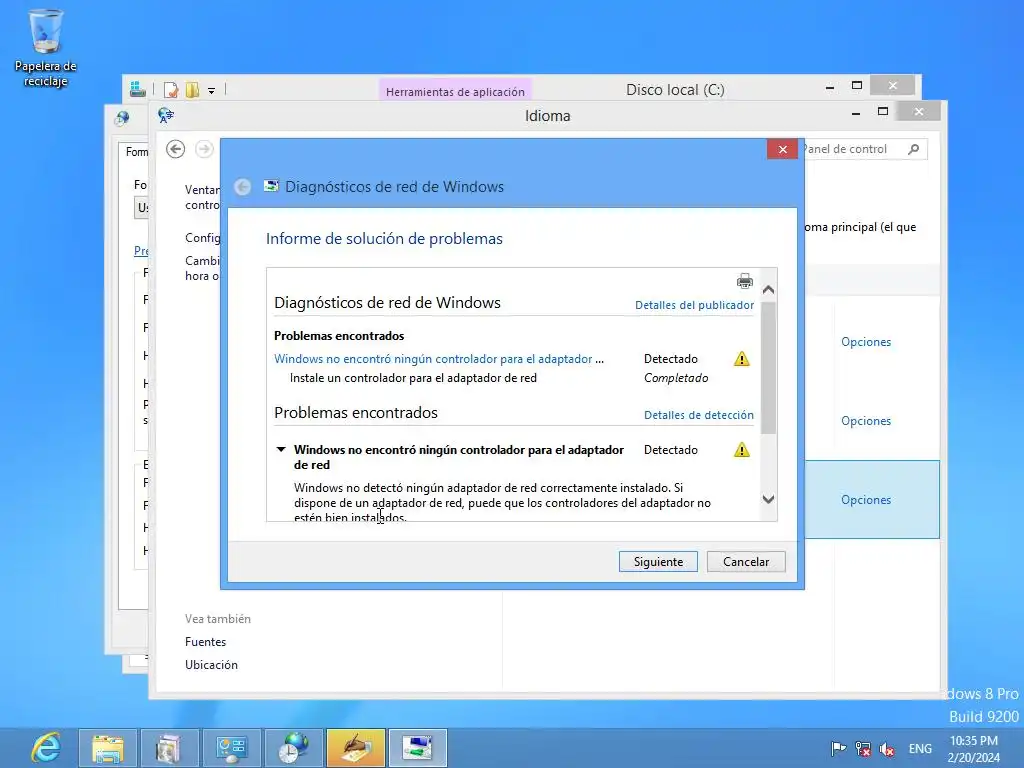Viewport: 1024px width, 768px height.
Task: Click the report scrollbar up arrow
Action: point(769,289)
